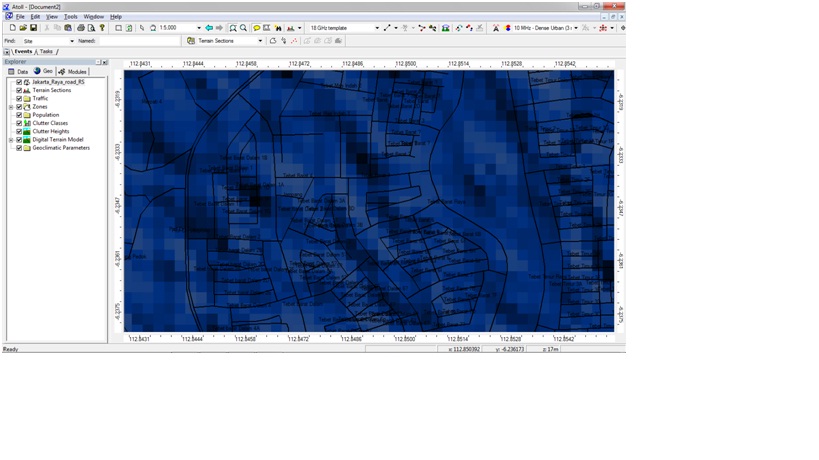Click the new microwave link line icon
Screen dimensions: 819x460
click(x=387, y=28)
